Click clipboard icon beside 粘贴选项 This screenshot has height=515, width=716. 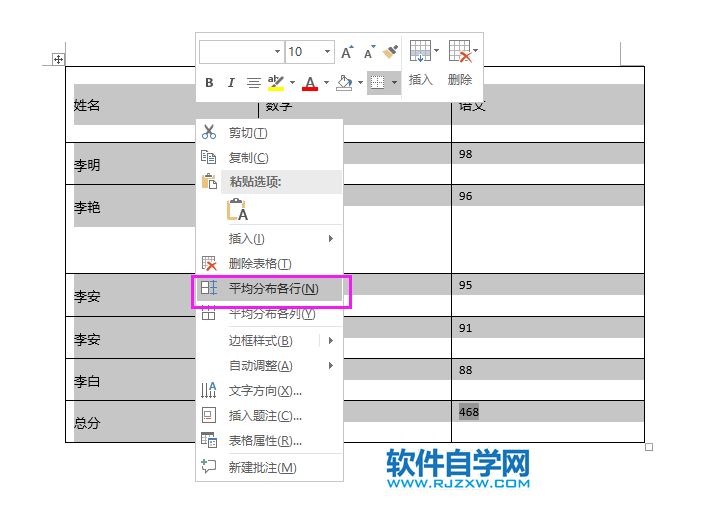[209, 181]
